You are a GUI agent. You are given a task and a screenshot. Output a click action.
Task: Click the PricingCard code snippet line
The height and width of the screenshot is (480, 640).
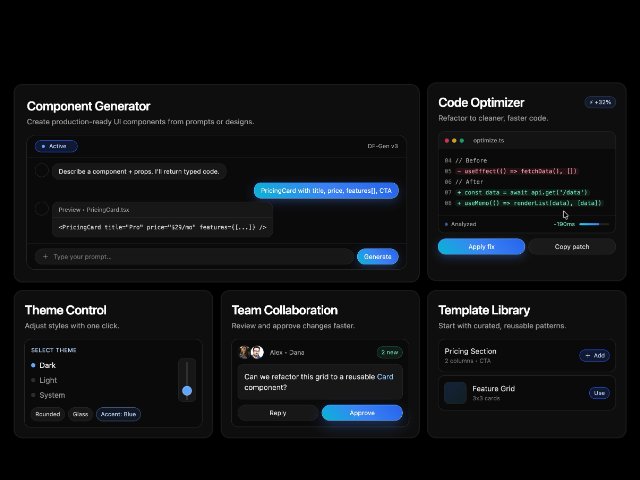click(x=162, y=227)
